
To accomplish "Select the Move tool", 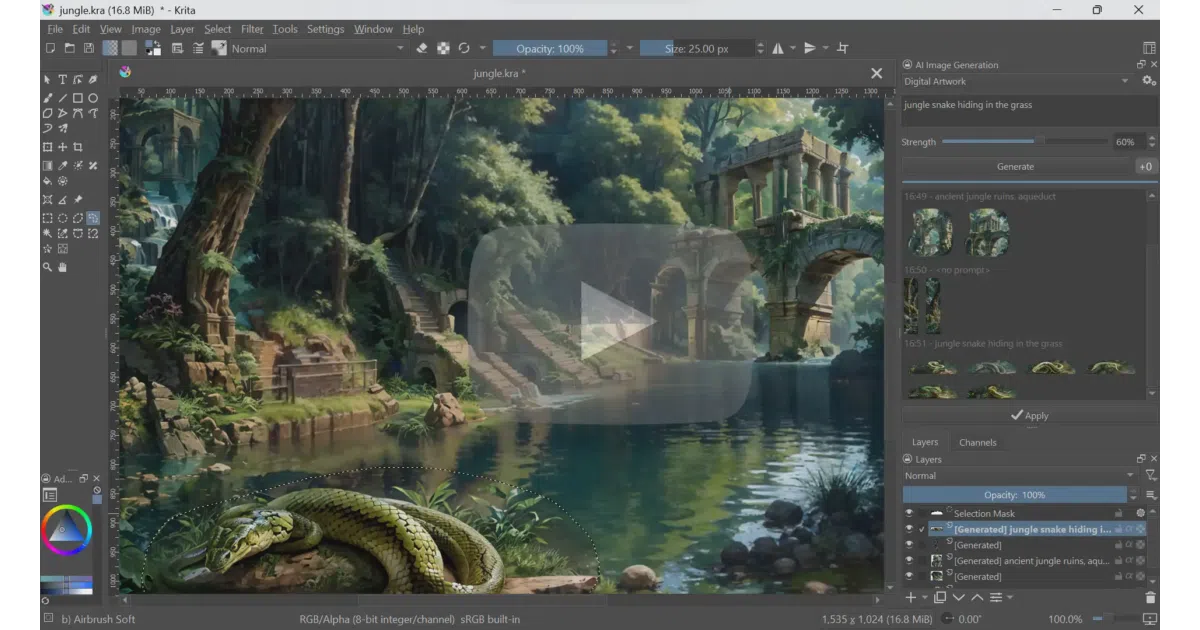I will point(62,147).
